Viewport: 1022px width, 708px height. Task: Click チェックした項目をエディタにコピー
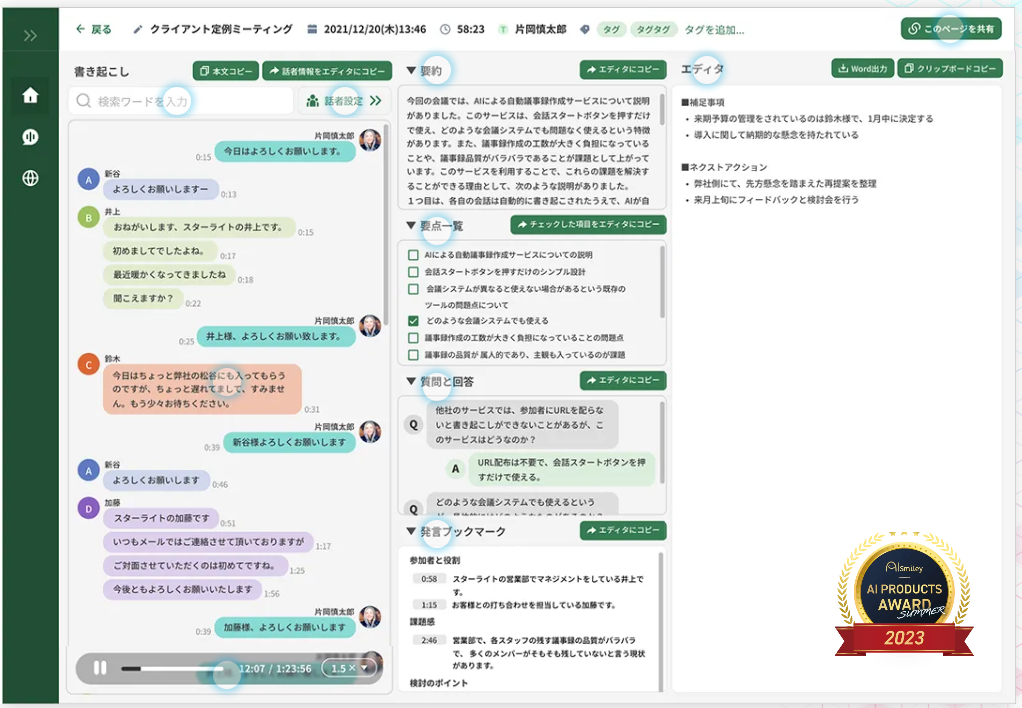589,224
